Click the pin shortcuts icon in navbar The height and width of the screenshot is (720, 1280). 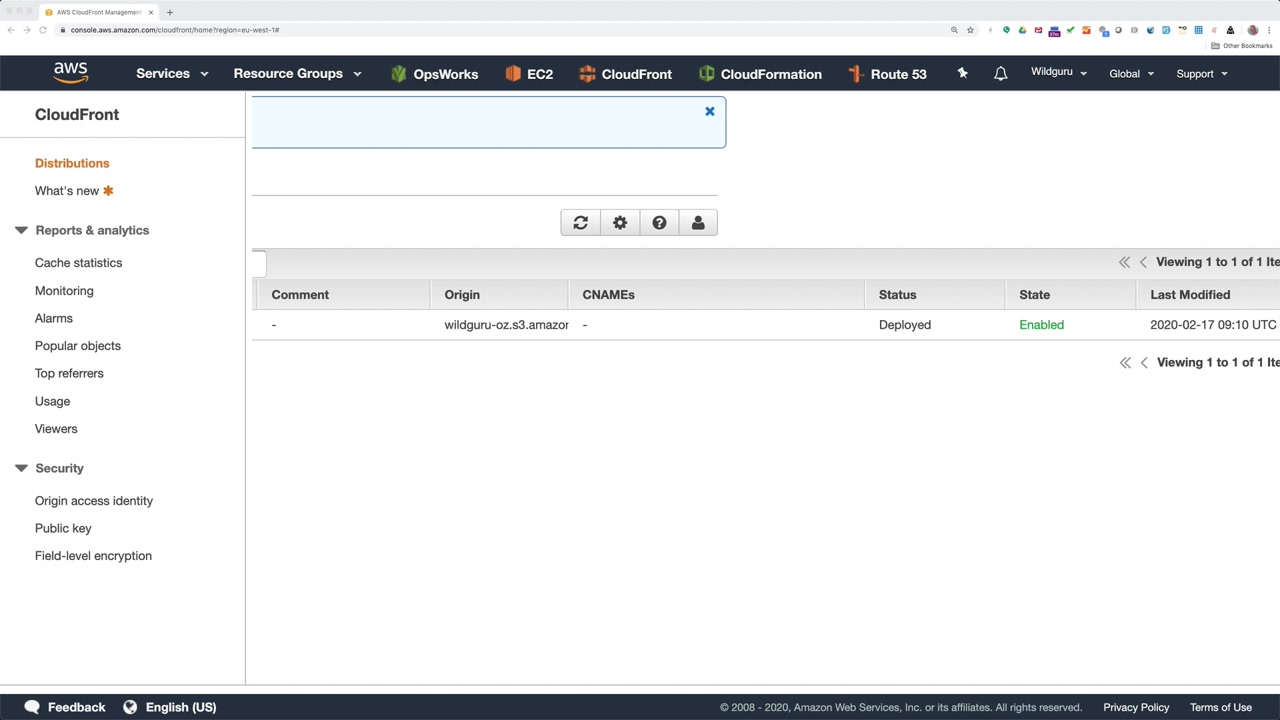pos(962,73)
